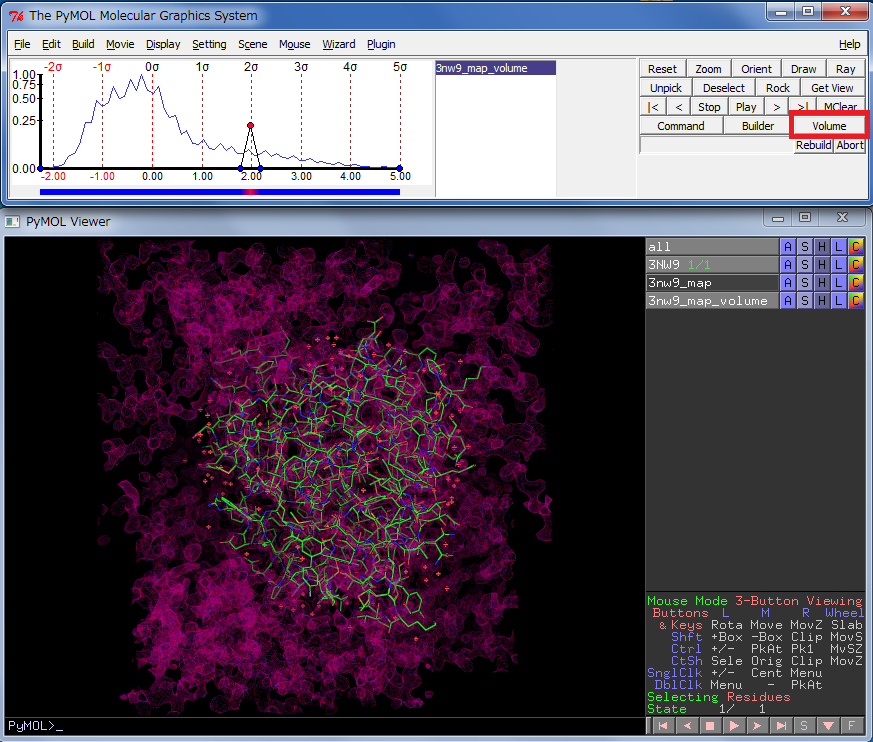Click the S sequence icon in the viewer
873x742 pixels.
pos(804,725)
